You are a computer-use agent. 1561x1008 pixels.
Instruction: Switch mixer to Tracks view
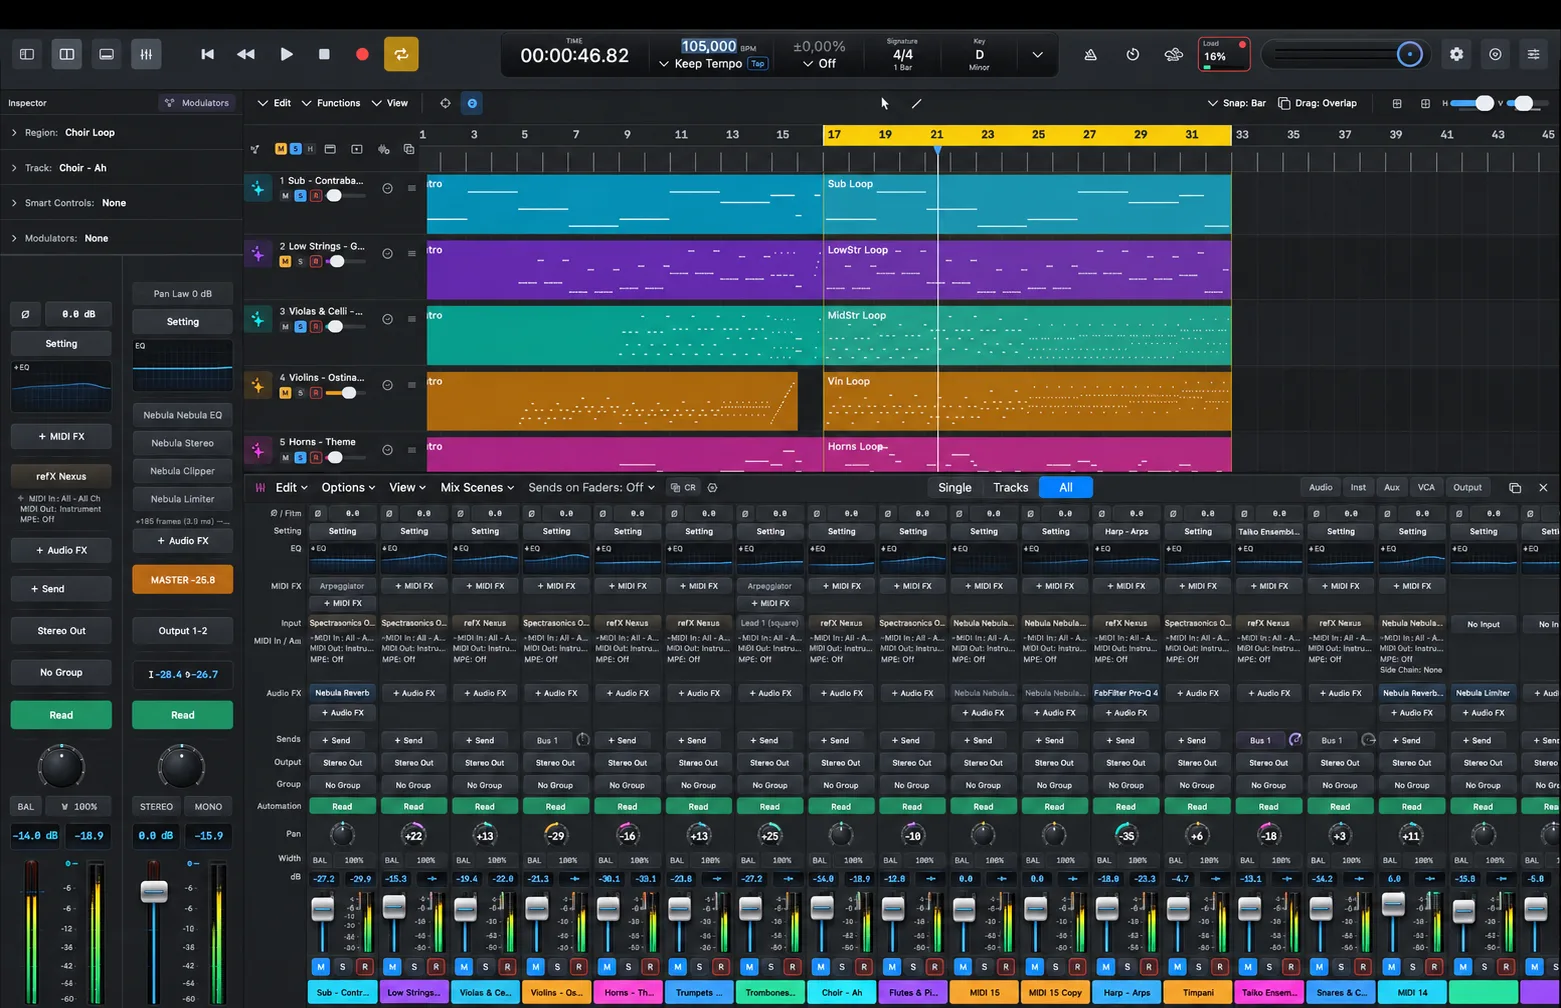(x=1010, y=488)
